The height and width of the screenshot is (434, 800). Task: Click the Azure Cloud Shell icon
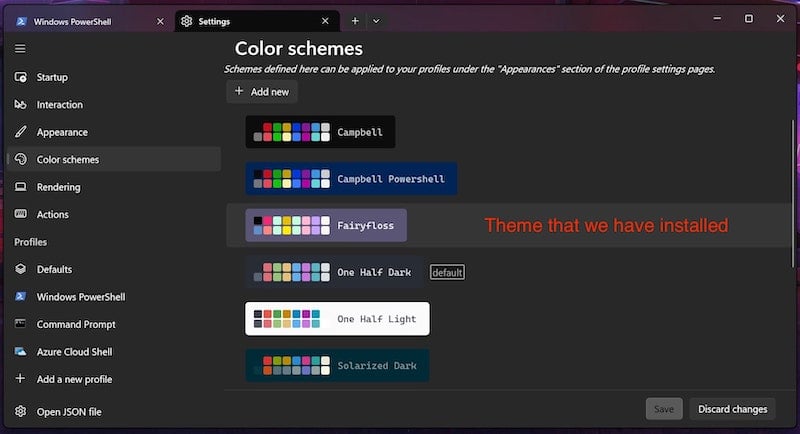(x=20, y=351)
